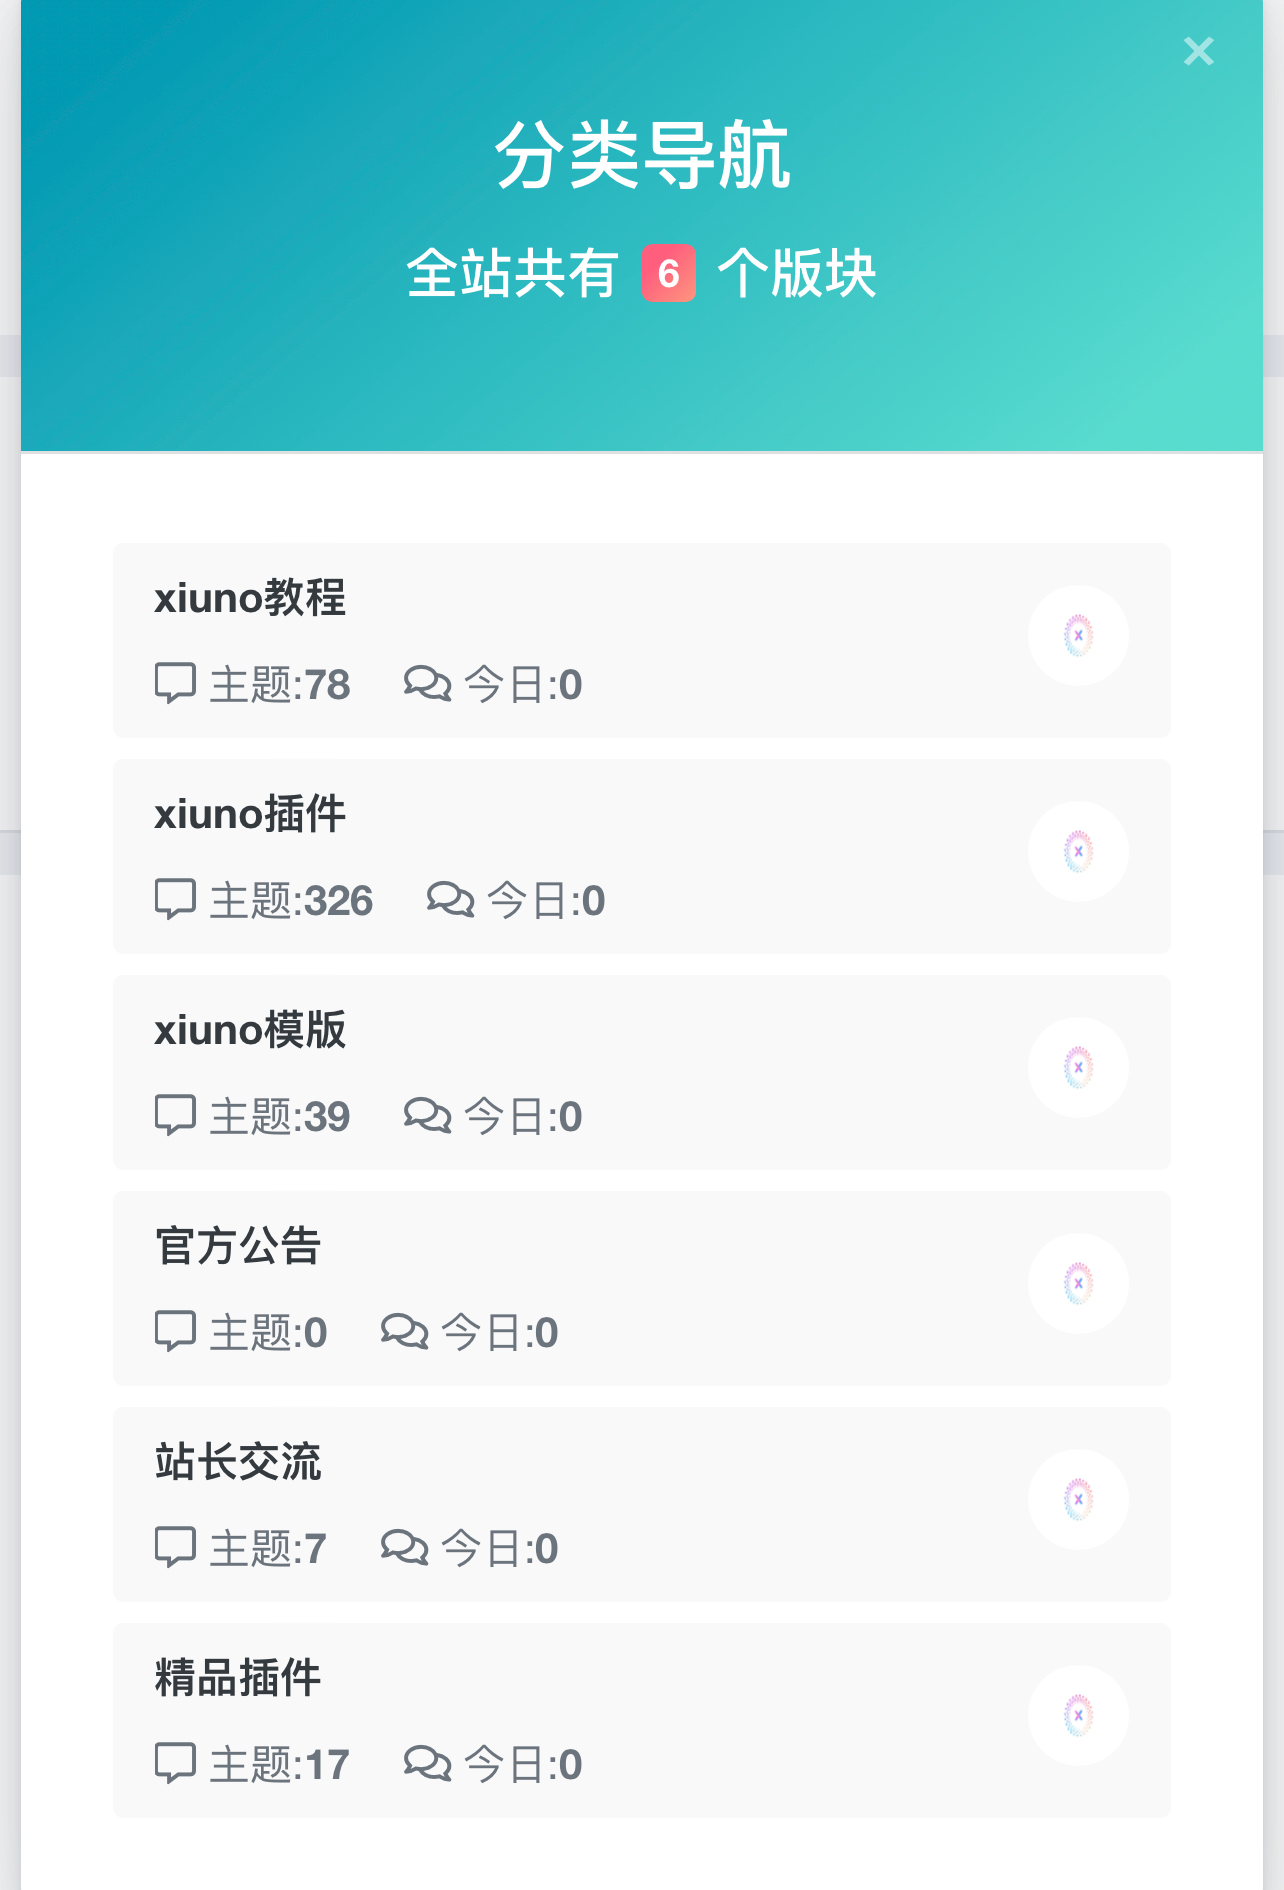Click the red badge showing 6 forums
This screenshot has height=1890, width=1284.
pyautogui.click(x=668, y=273)
